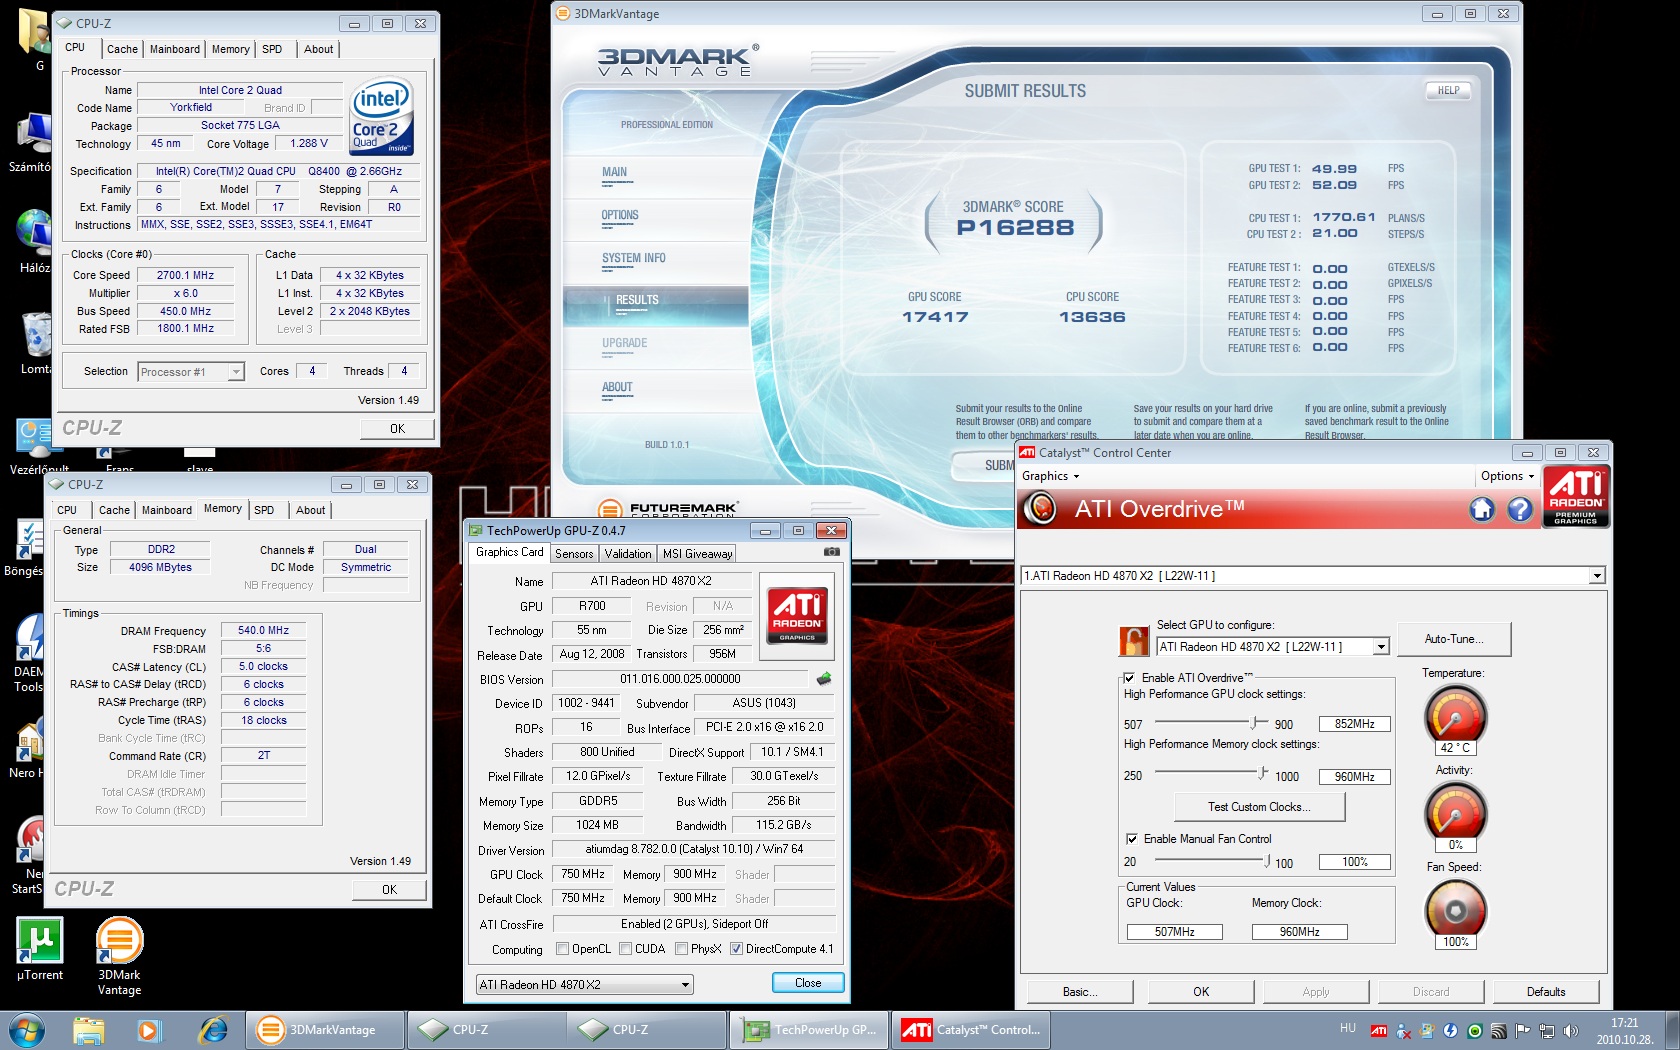Viewport: 1680px width, 1050px height.
Task: Click the ATI icon in the system tray
Action: click(1379, 1030)
